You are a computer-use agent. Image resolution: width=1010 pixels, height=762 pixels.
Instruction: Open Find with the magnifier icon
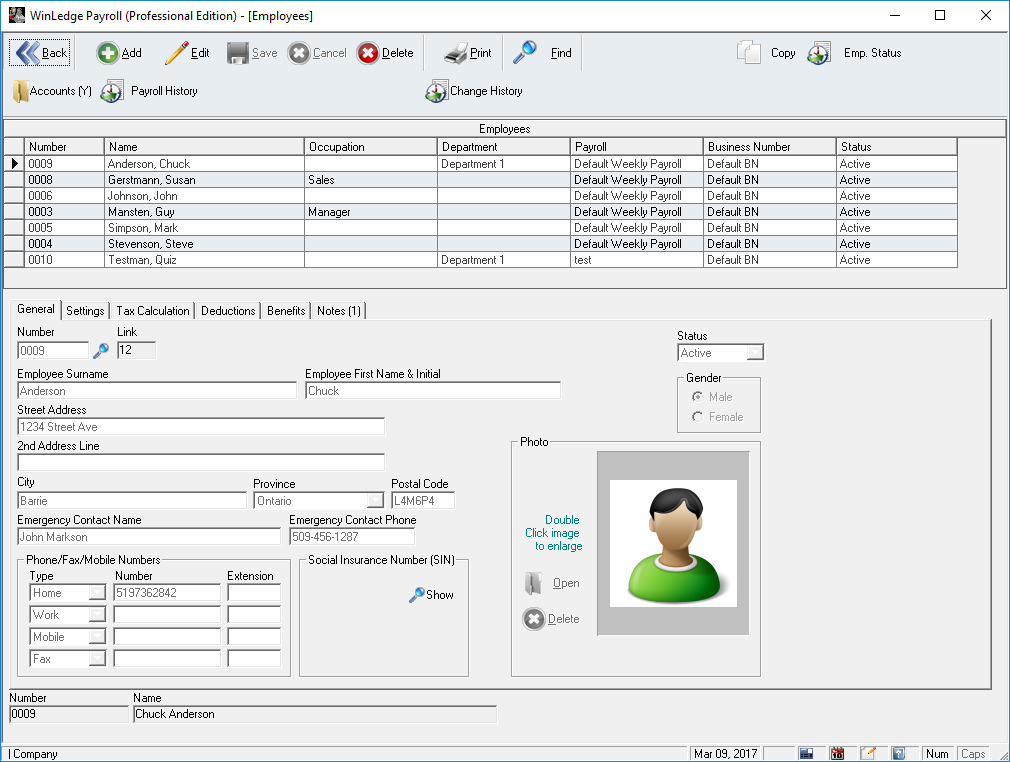click(x=525, y=53)
